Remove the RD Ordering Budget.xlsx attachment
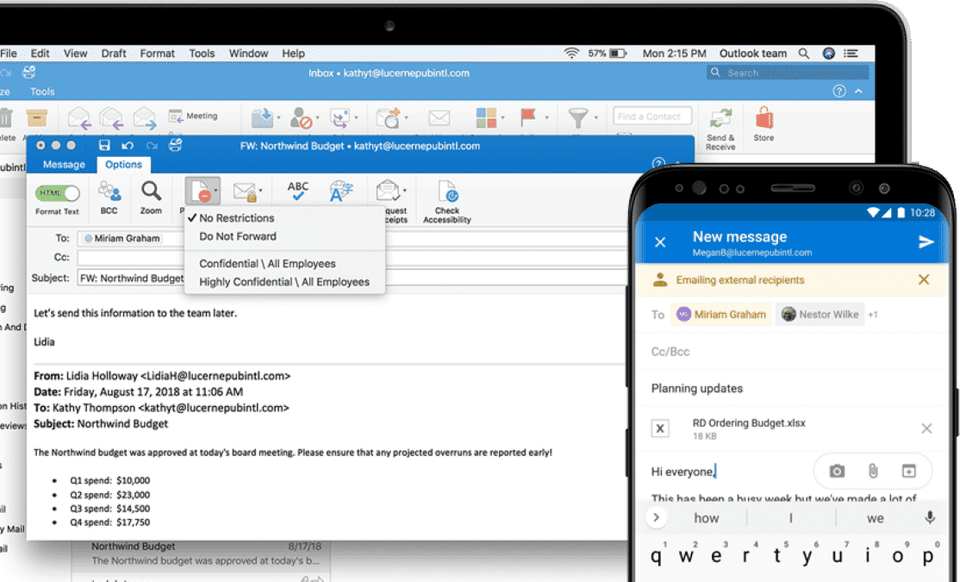 coord(926,428)
